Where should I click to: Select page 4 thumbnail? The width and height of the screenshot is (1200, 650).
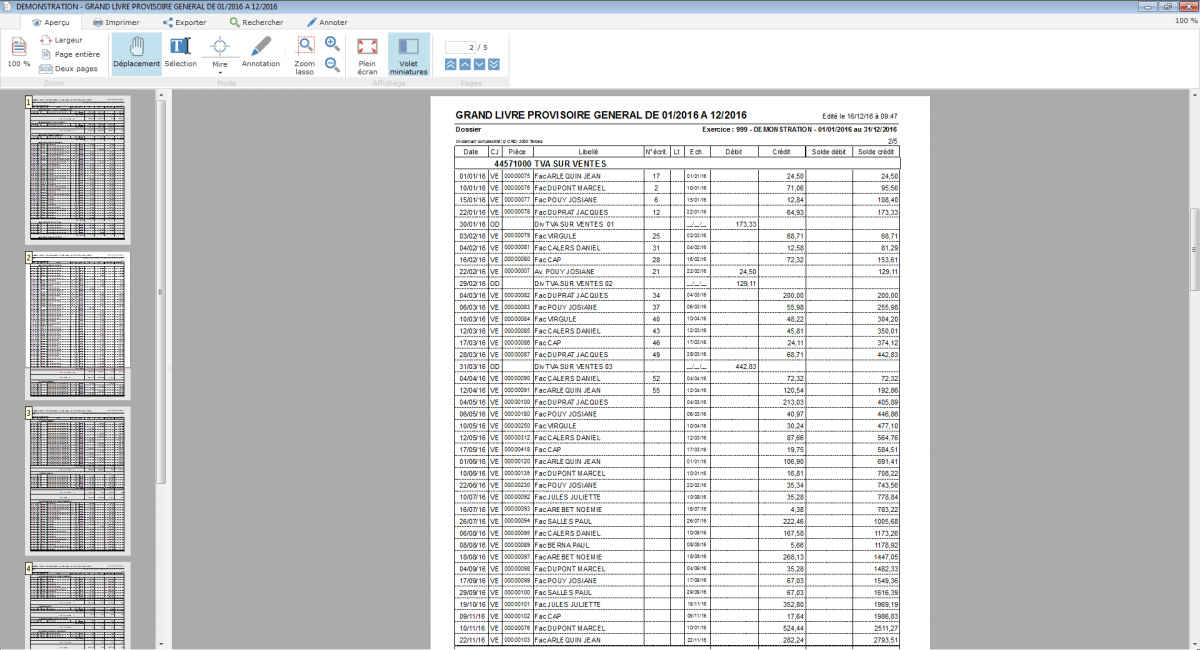(78, 605)
